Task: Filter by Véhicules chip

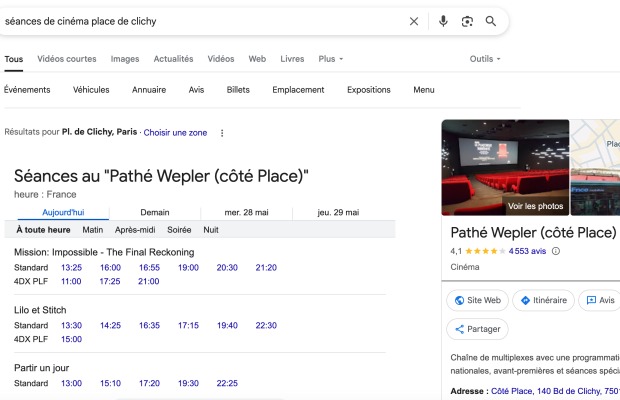Action: coord(91,90)
